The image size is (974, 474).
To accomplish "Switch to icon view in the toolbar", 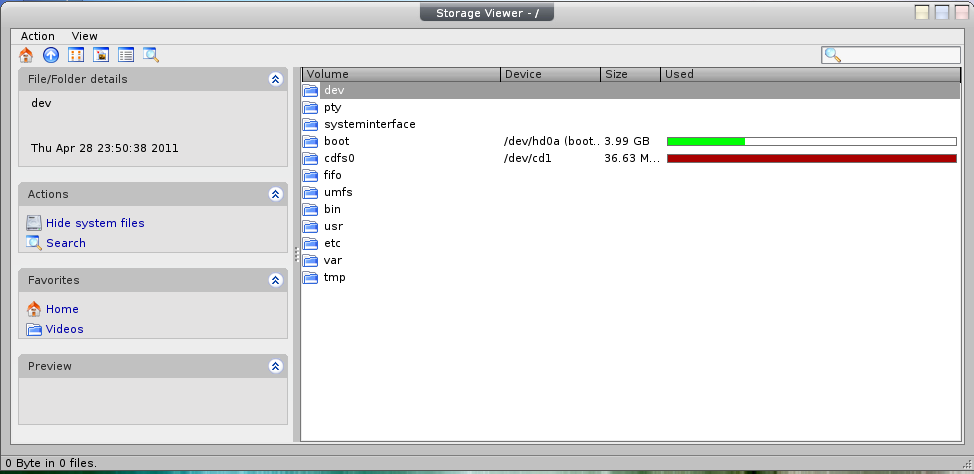I will pyautogui.click(x=76, y=55).
